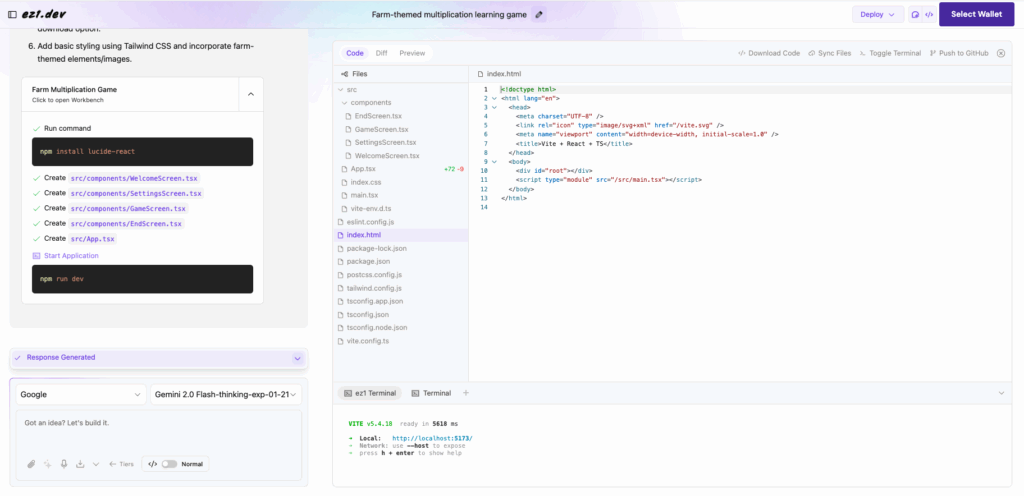Close the workbench with the circled X
The image size is (1024, 496).
1000,53
